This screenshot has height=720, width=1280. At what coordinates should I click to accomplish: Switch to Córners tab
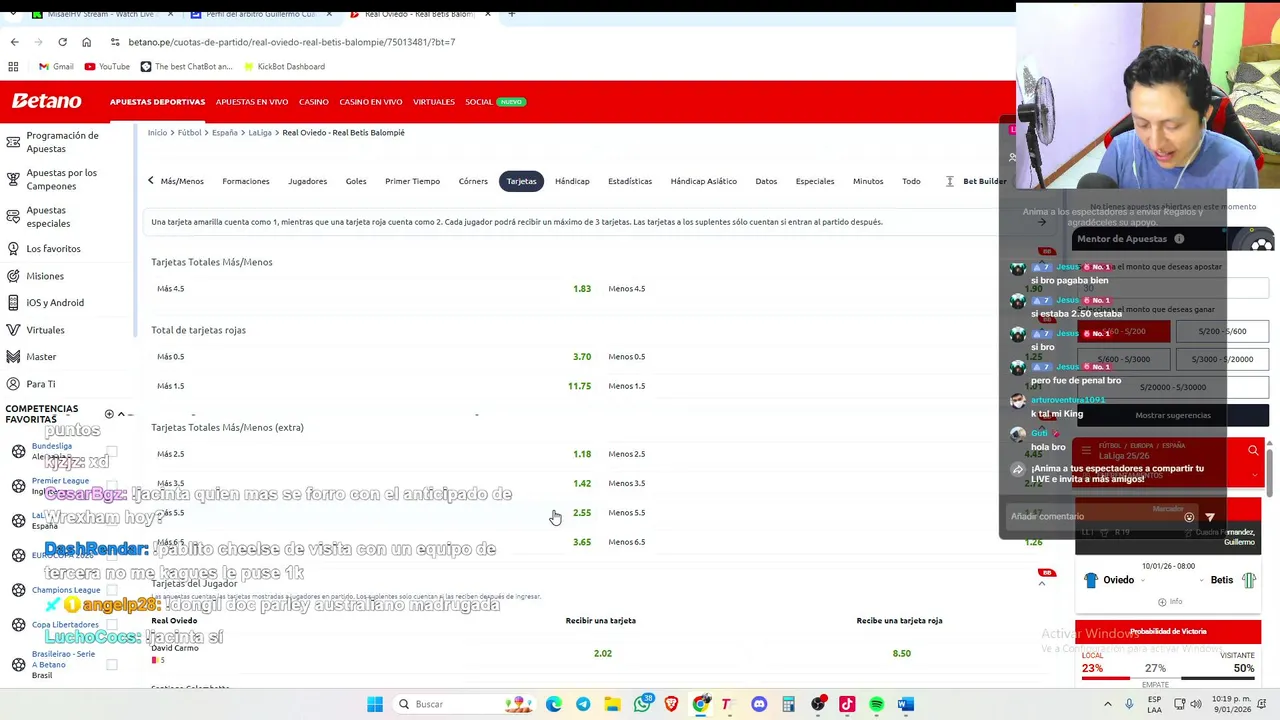[473, 181]
